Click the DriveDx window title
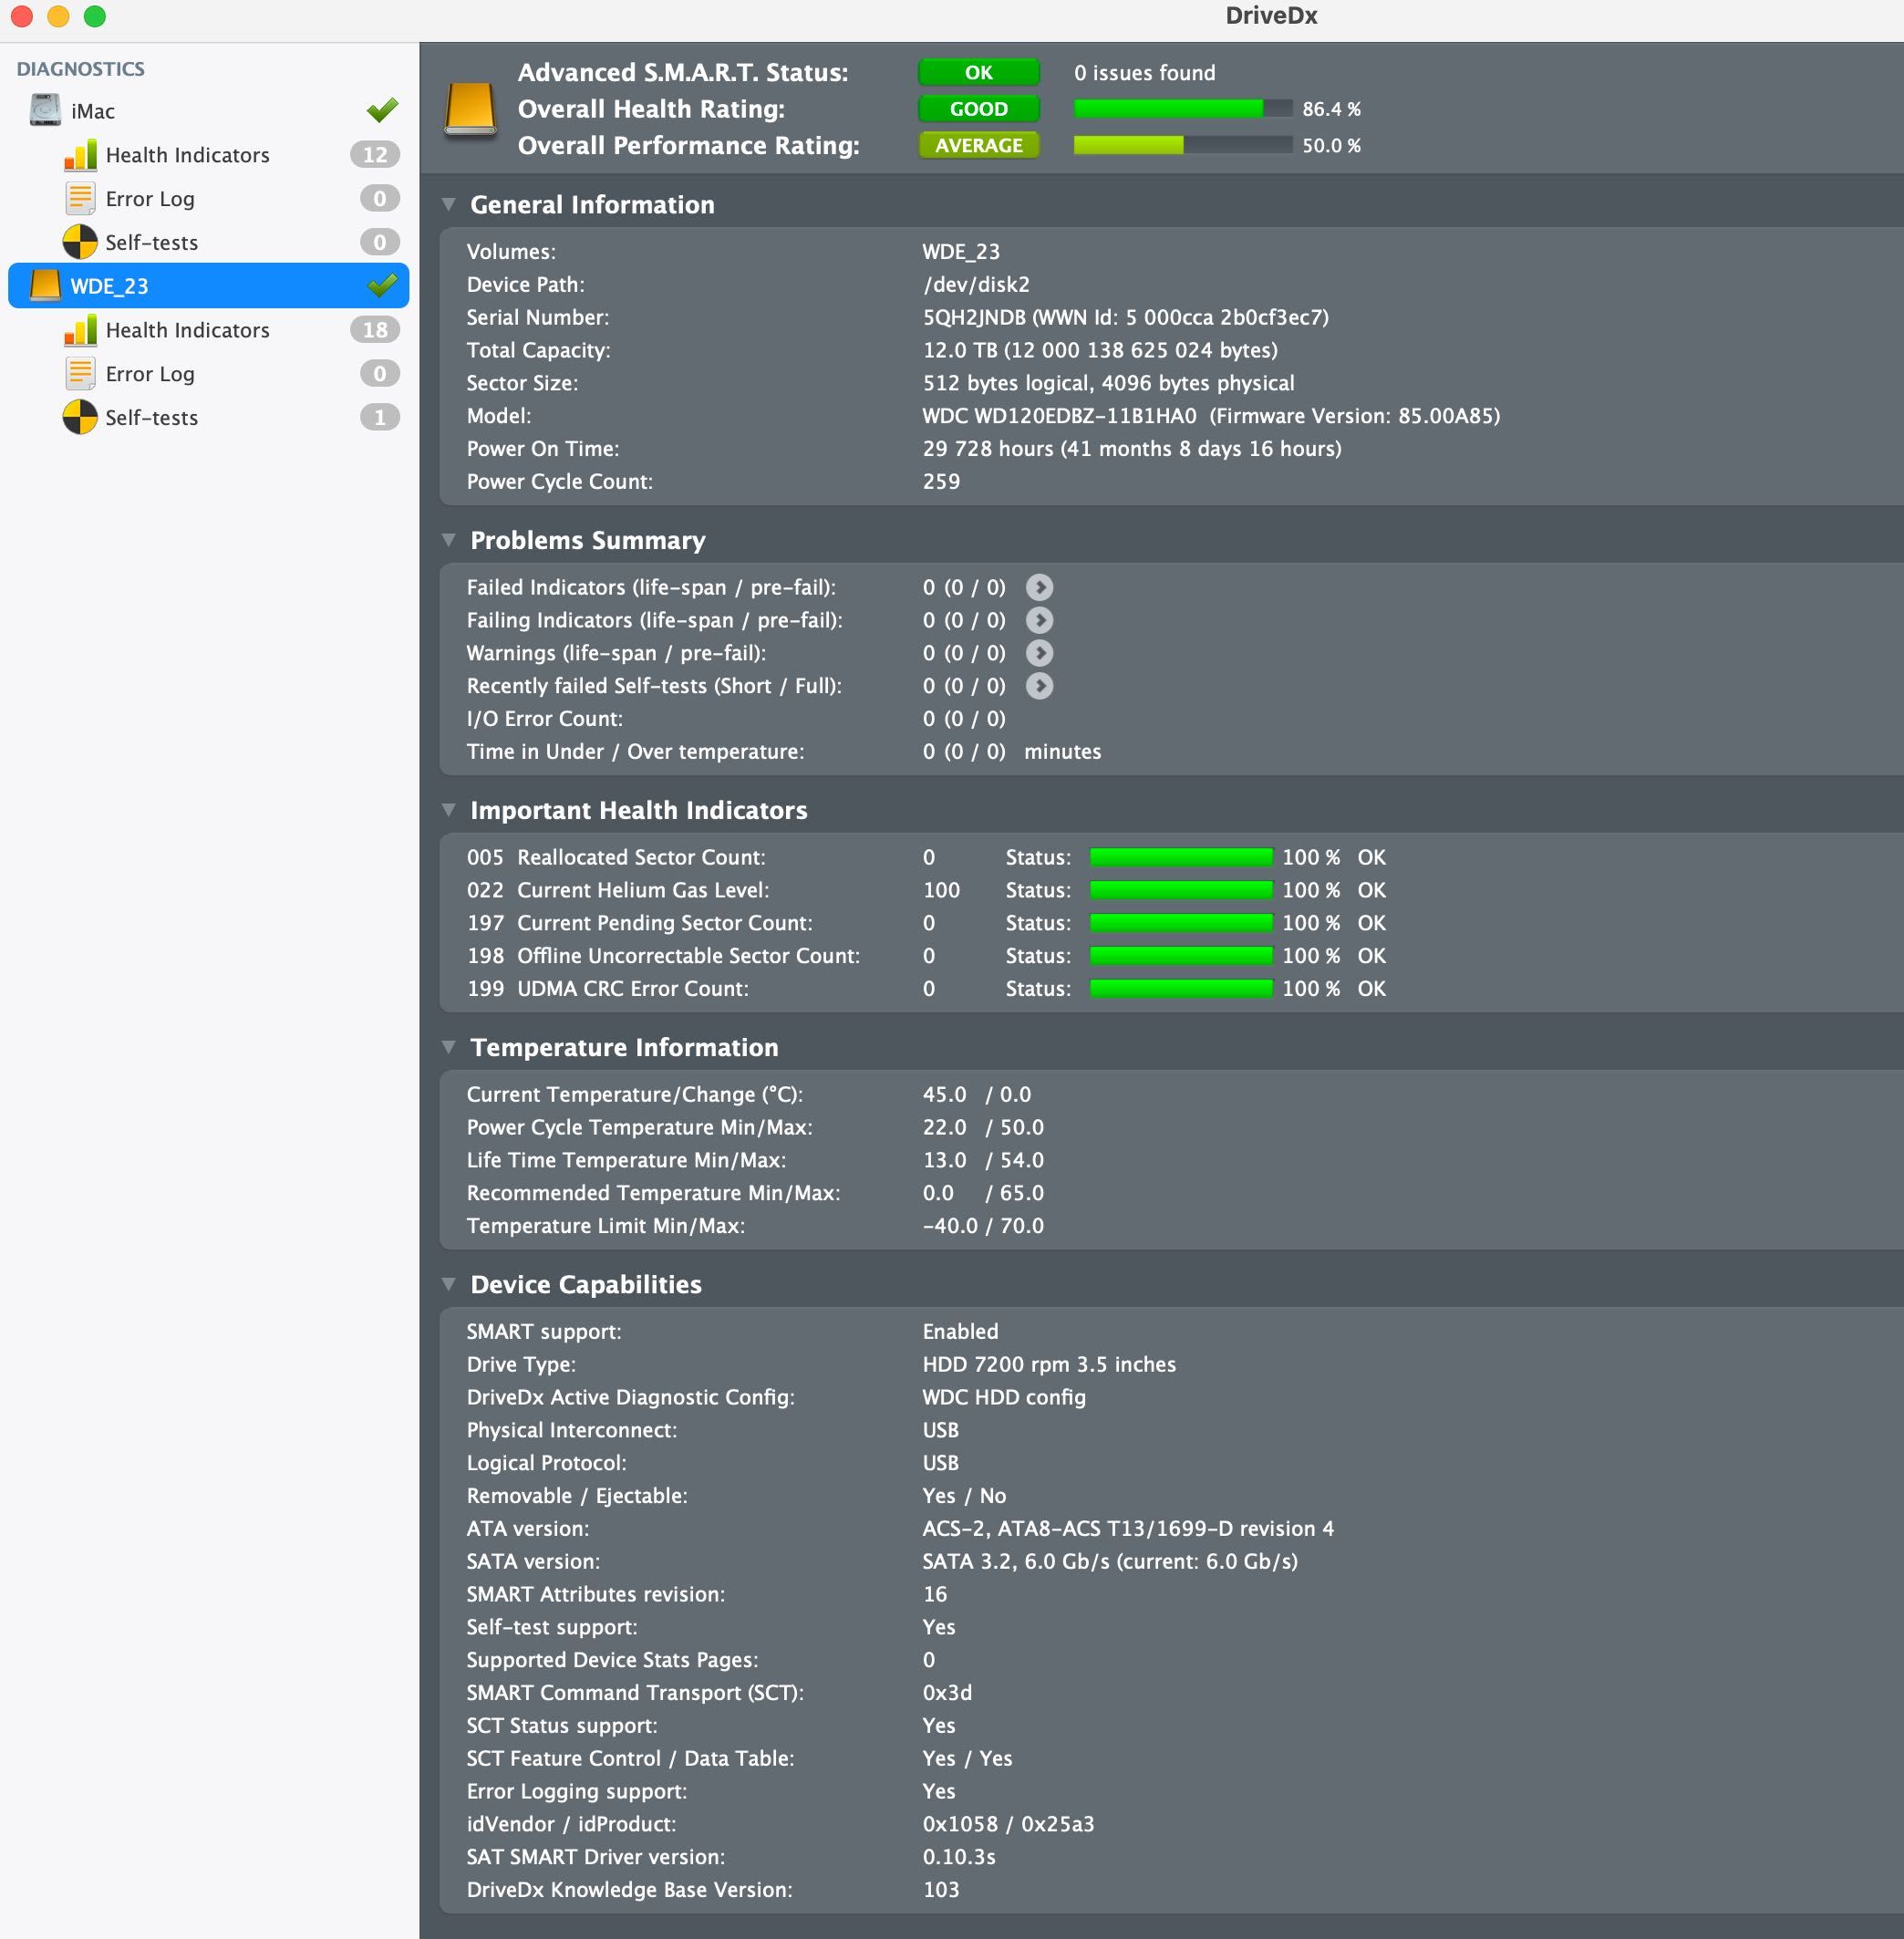Screen dimensions: 1904x1939 1271,16
